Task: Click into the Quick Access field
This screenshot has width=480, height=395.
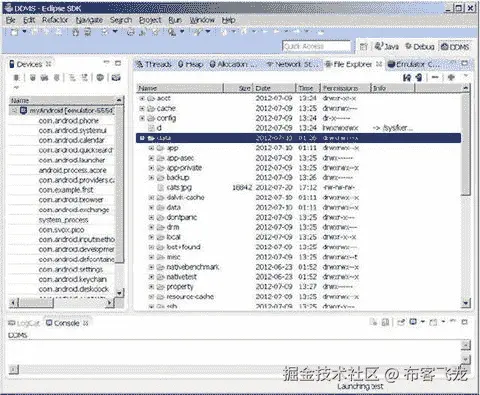Action: coord(316,46)
